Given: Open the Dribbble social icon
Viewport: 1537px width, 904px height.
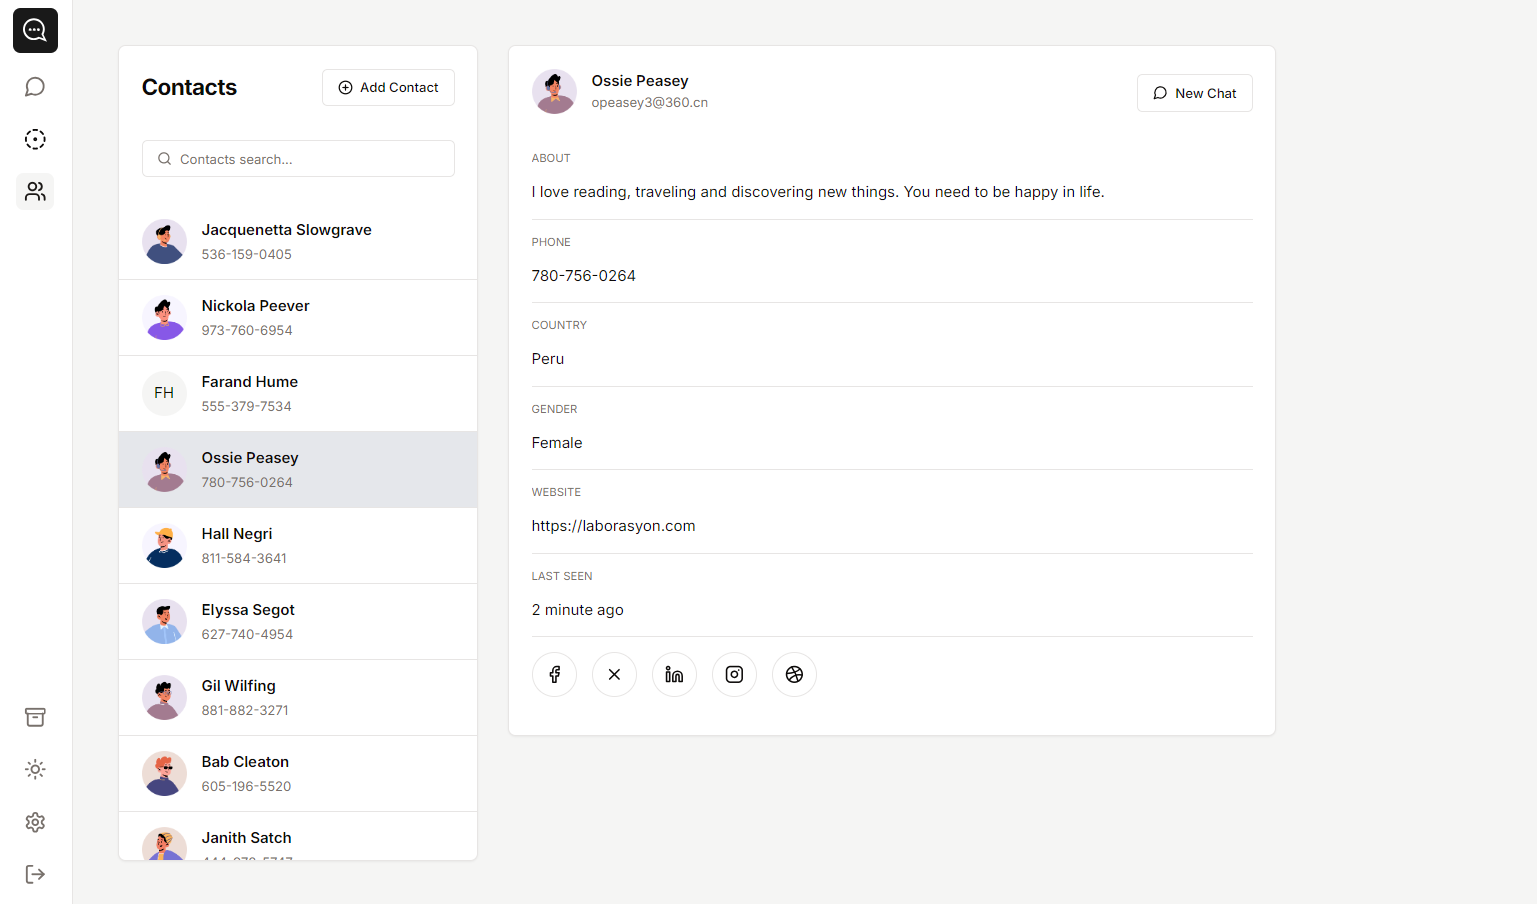Looking at the screenshot, I should point(794,675).
